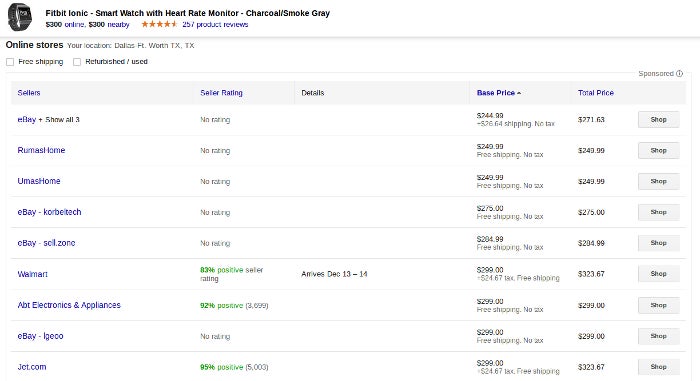The image size is (700, 381).
Task: Open RumasHome seller link
Action: [x=41, y=151]
